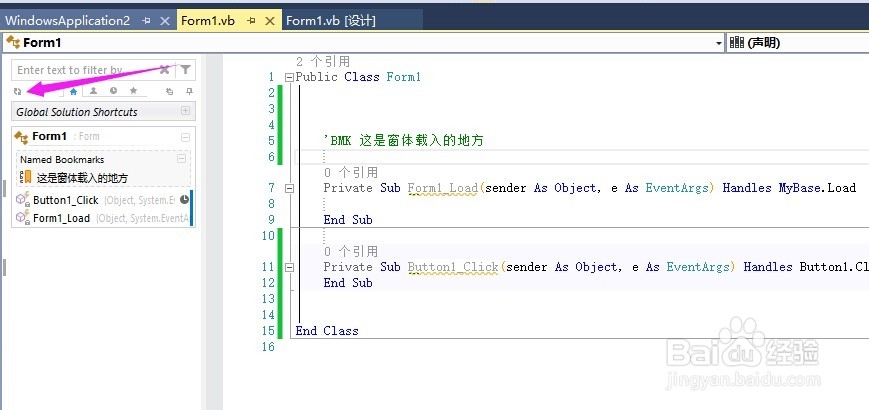
Task: Select the home view tab icon
Action: pos(73,91)
